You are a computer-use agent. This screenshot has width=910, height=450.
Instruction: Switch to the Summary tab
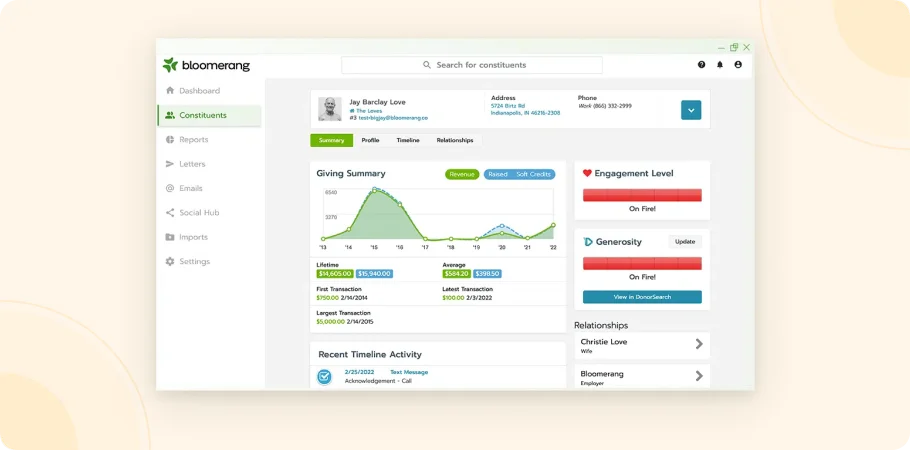tap(331, 141)
